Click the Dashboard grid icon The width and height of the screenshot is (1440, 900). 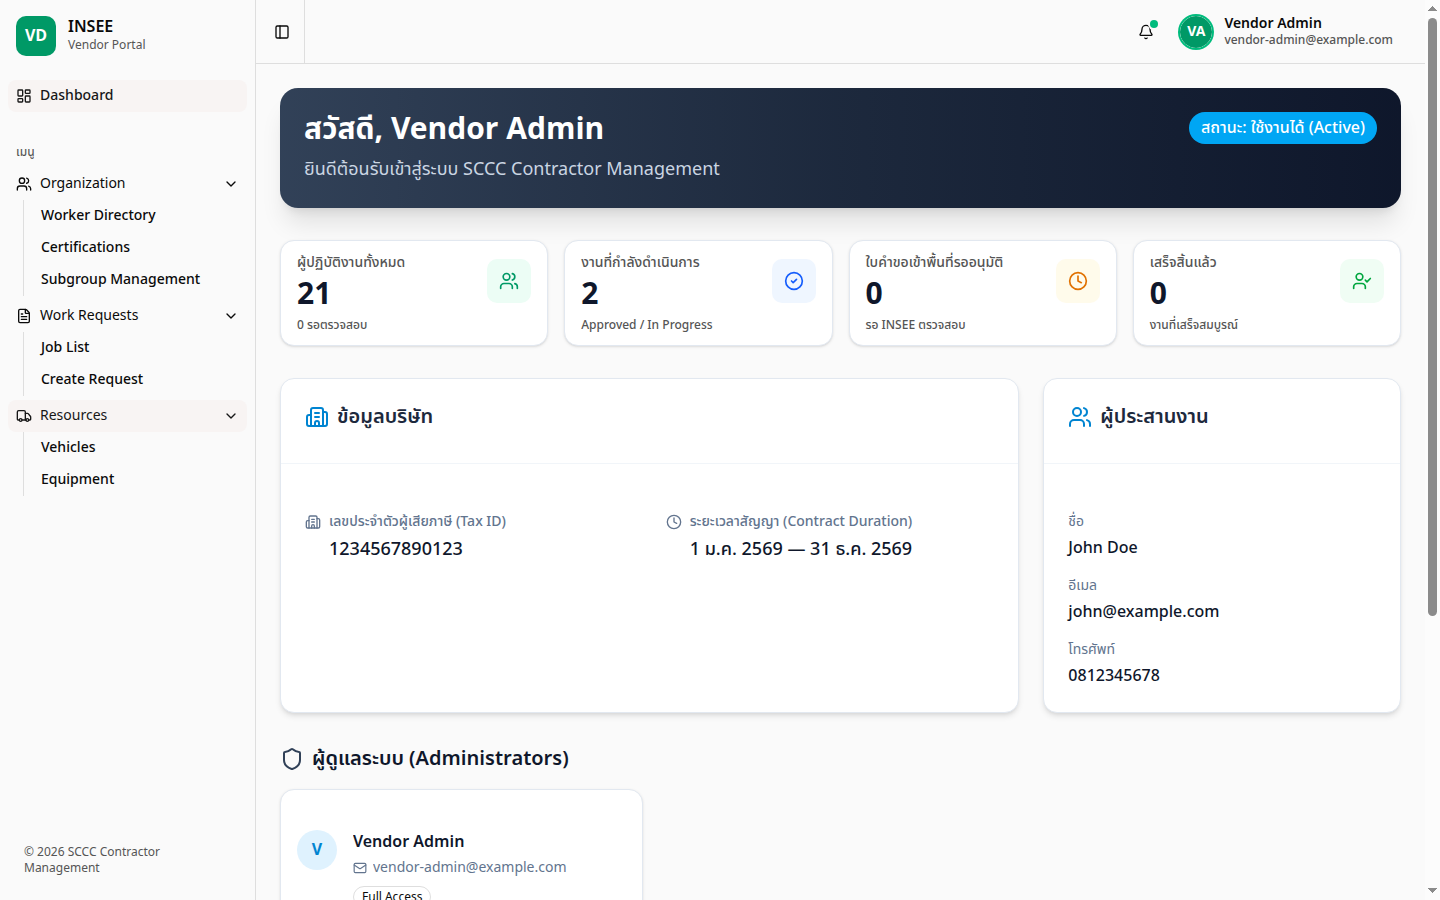(x=24, y=96)
